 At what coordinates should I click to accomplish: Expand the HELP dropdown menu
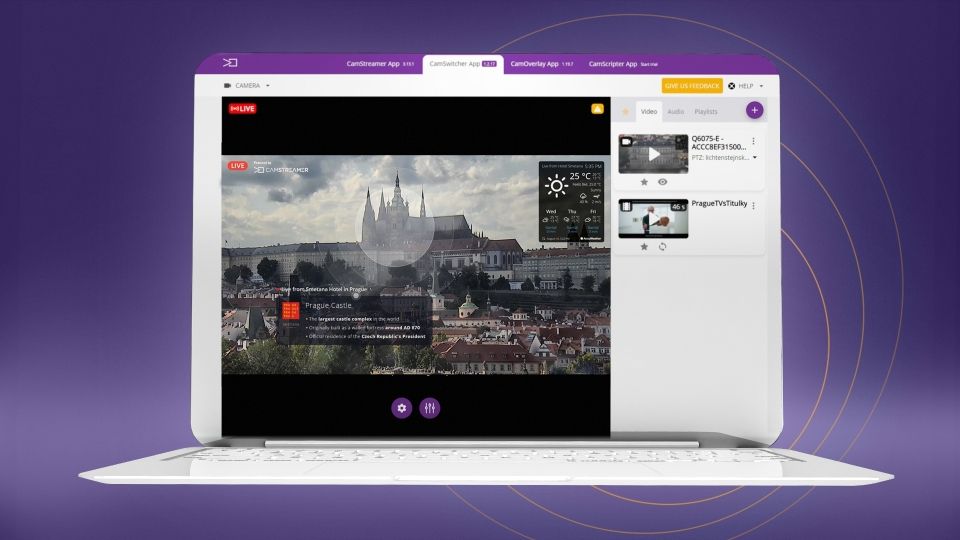tap(745, 86)
